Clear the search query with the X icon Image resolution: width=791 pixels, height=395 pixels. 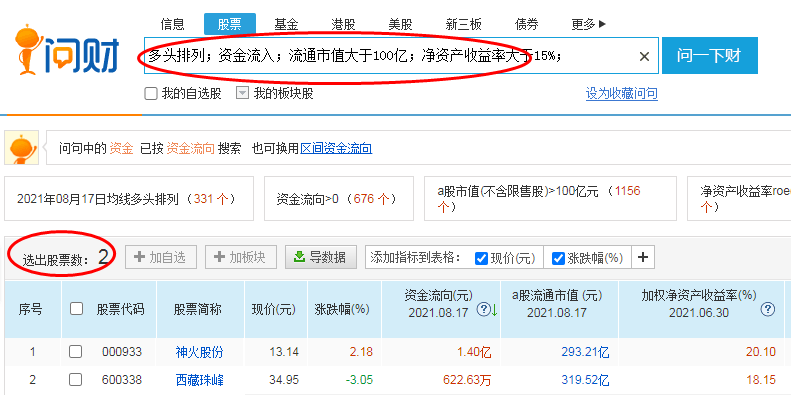tap(644, 57)
